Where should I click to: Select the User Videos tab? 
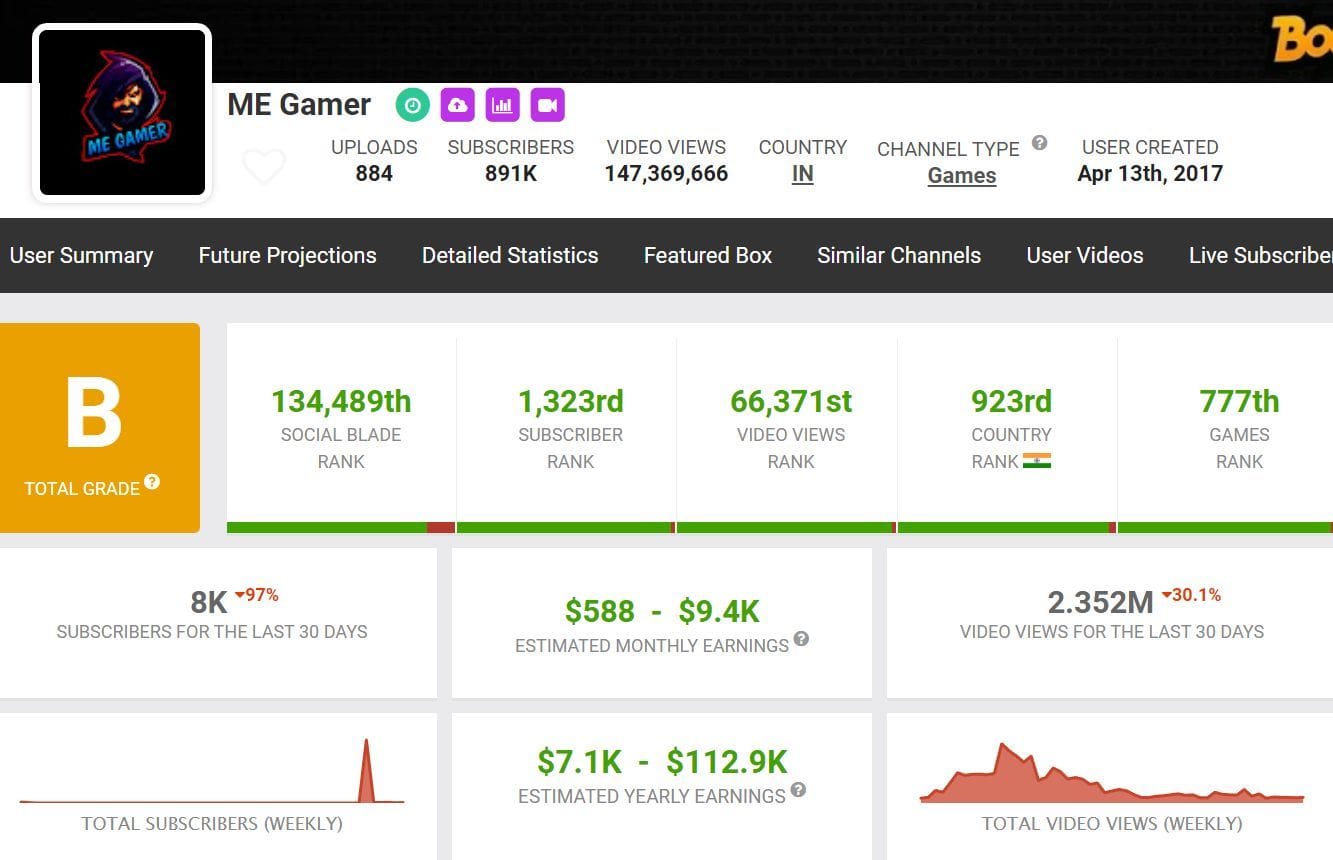(x=1084, y=255)
